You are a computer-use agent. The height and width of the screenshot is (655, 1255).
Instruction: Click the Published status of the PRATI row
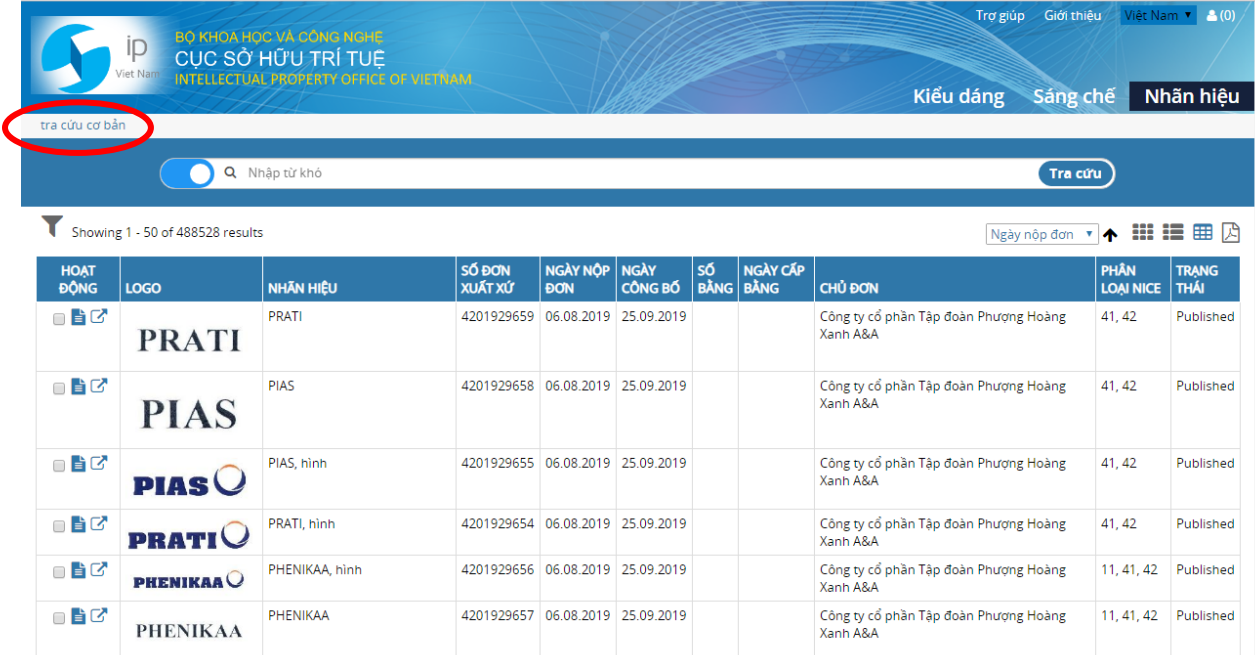[x=1205, y=317]
